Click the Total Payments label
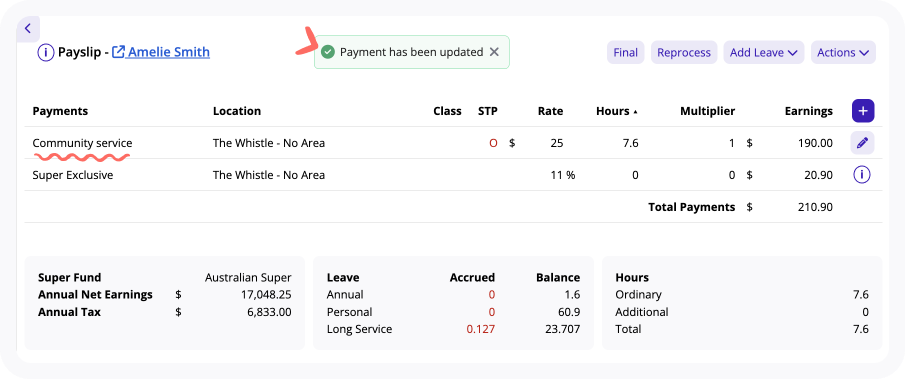 pyautogui.click(x=691, y=207)
